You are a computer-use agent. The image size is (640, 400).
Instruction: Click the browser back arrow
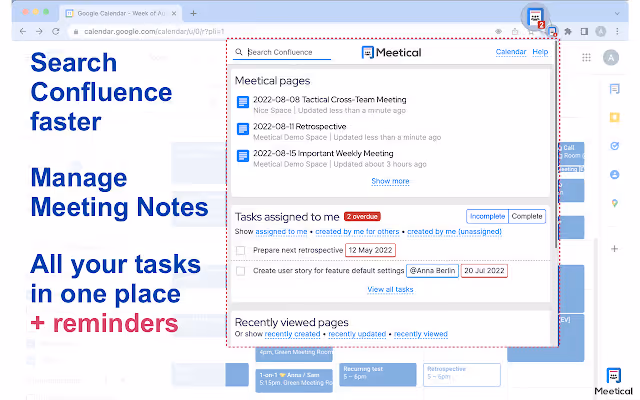pyautogui.click(x=23, y=31)
